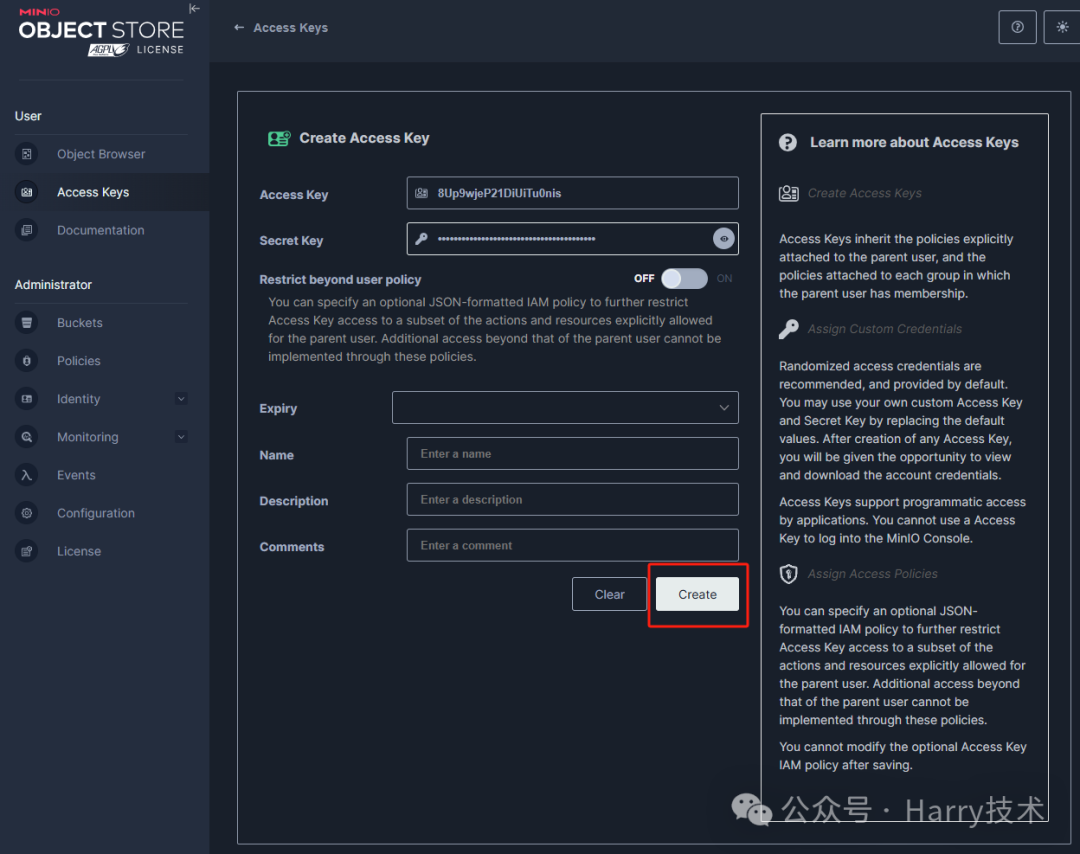Click the Access Keys sidebar icon
The width and height of the screenshot is (1080, 854).
coord(27,192)
